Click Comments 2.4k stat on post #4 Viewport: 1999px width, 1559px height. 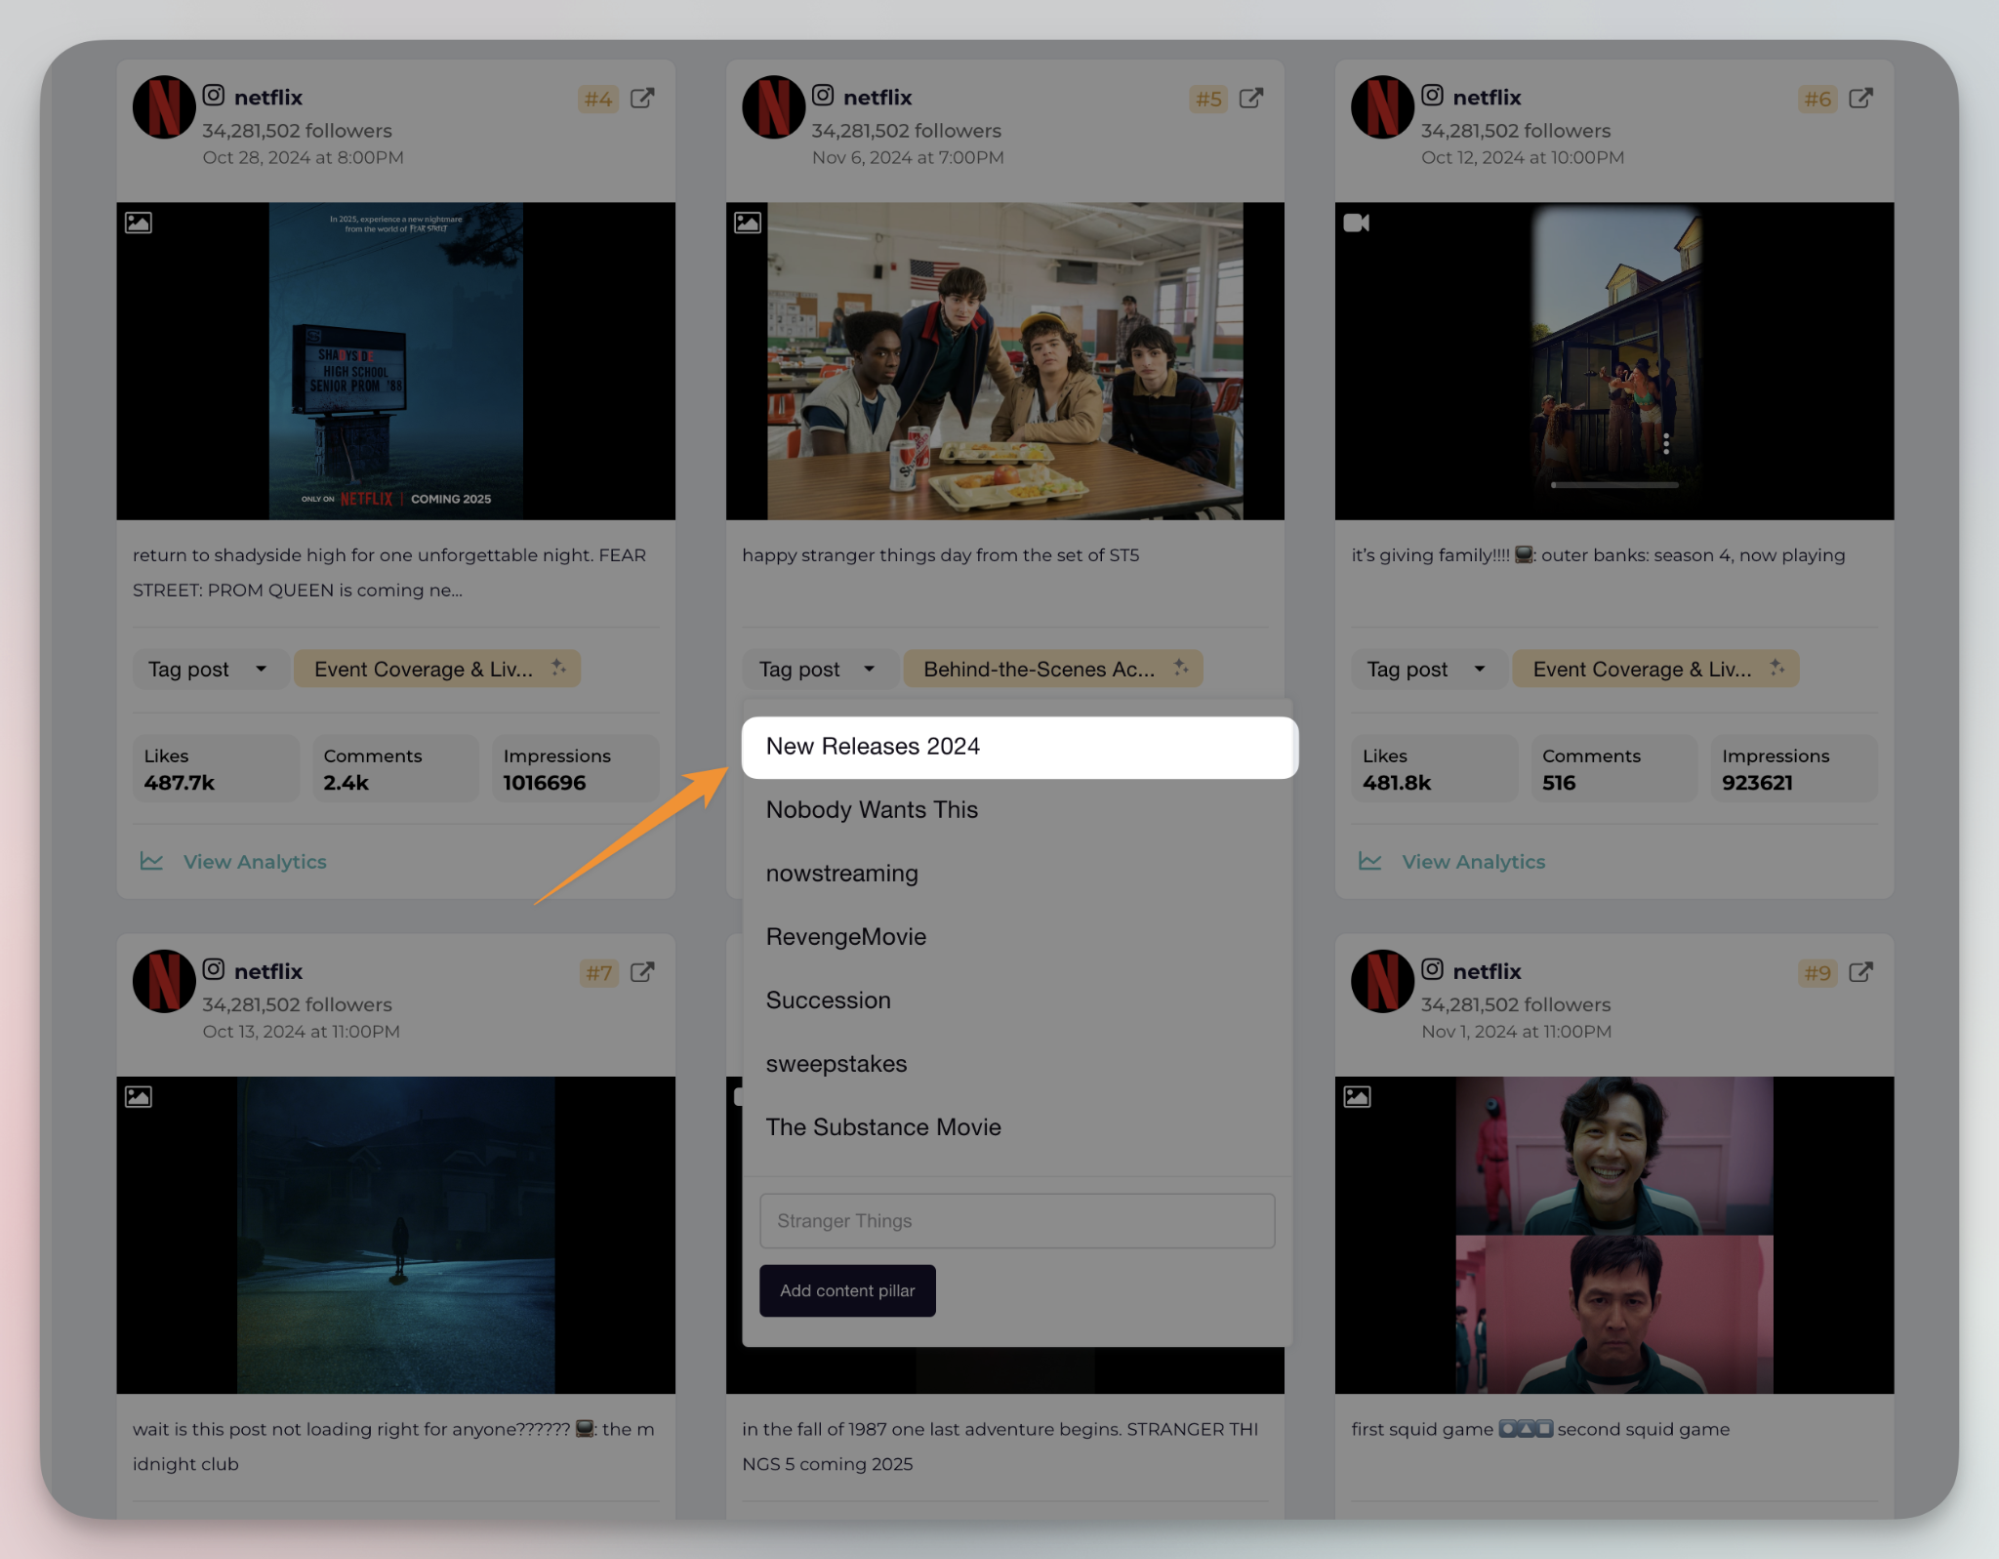[x=396, y=769]
